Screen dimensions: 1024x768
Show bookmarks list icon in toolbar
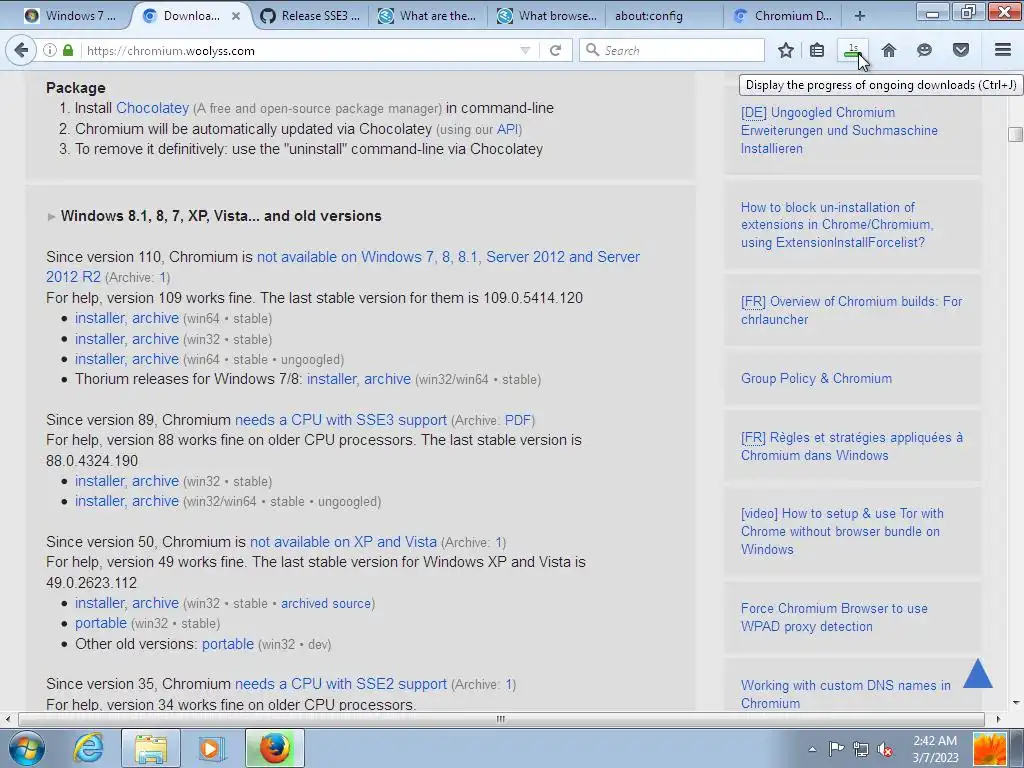pyautogui.click(x=817, y=50)
